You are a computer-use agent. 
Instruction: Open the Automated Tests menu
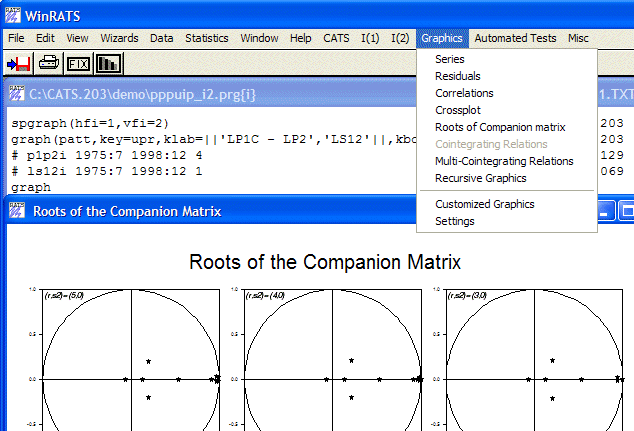514,38
